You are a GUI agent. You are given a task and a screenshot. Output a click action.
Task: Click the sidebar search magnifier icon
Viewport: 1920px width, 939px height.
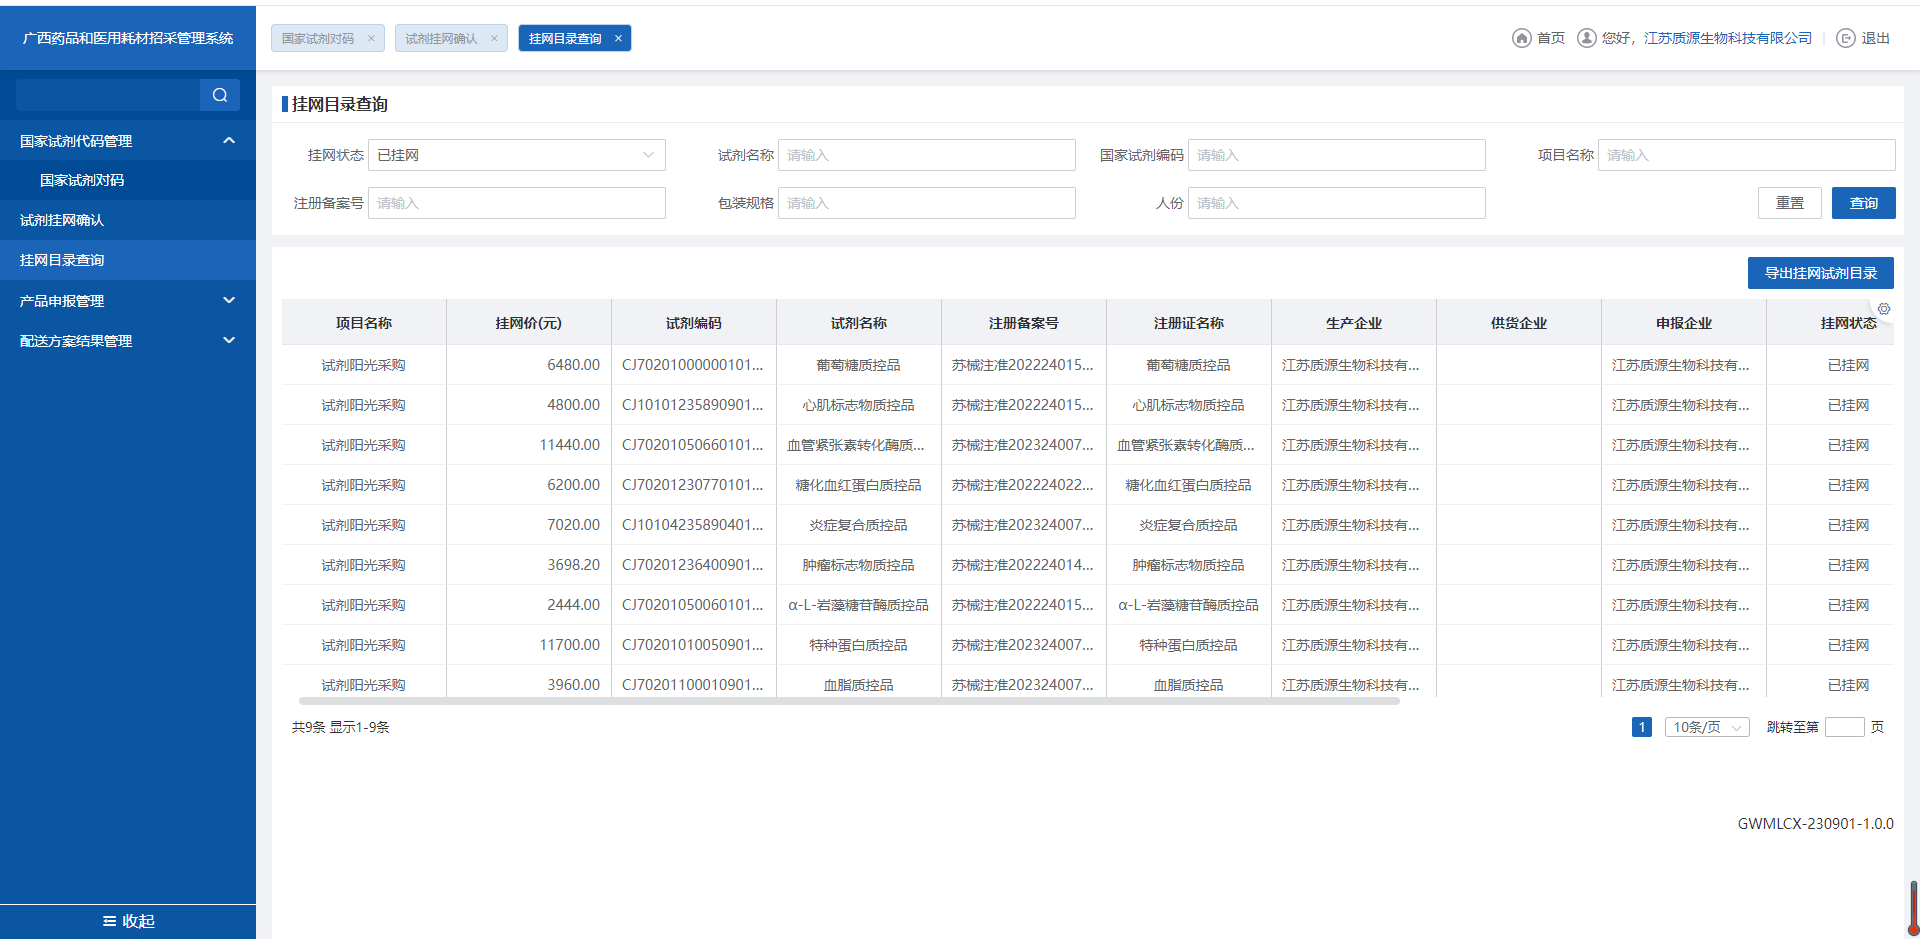[220, 95]
